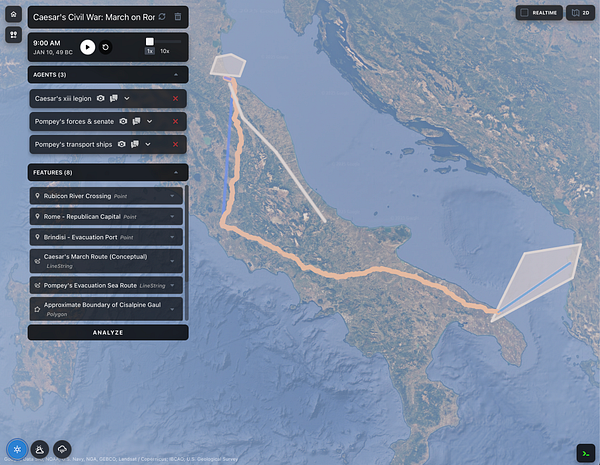Open chat for Caesar's xiii legion
Image resolution: width=600 pixels, height=465 pixels.
point(114,98)
